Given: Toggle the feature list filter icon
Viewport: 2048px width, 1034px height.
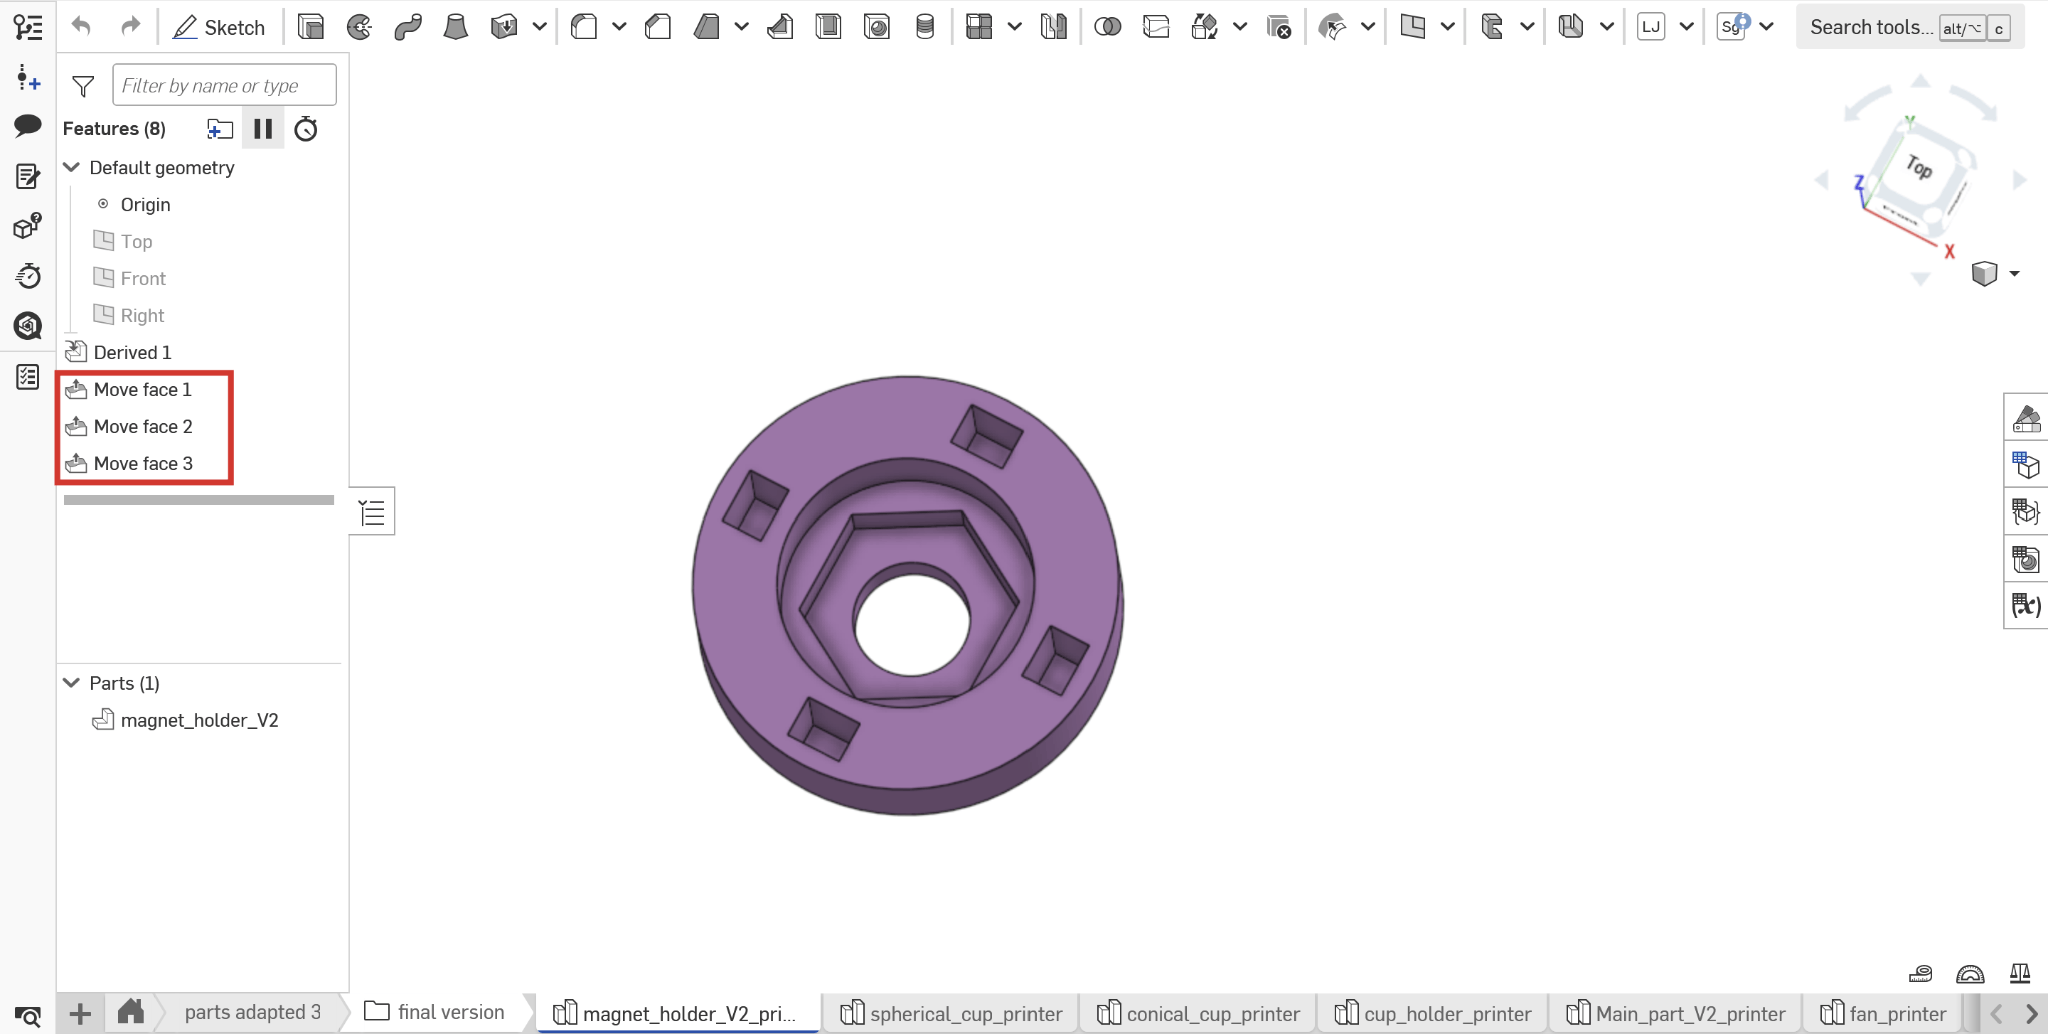Looking at the screenshot, I should 83,87.
